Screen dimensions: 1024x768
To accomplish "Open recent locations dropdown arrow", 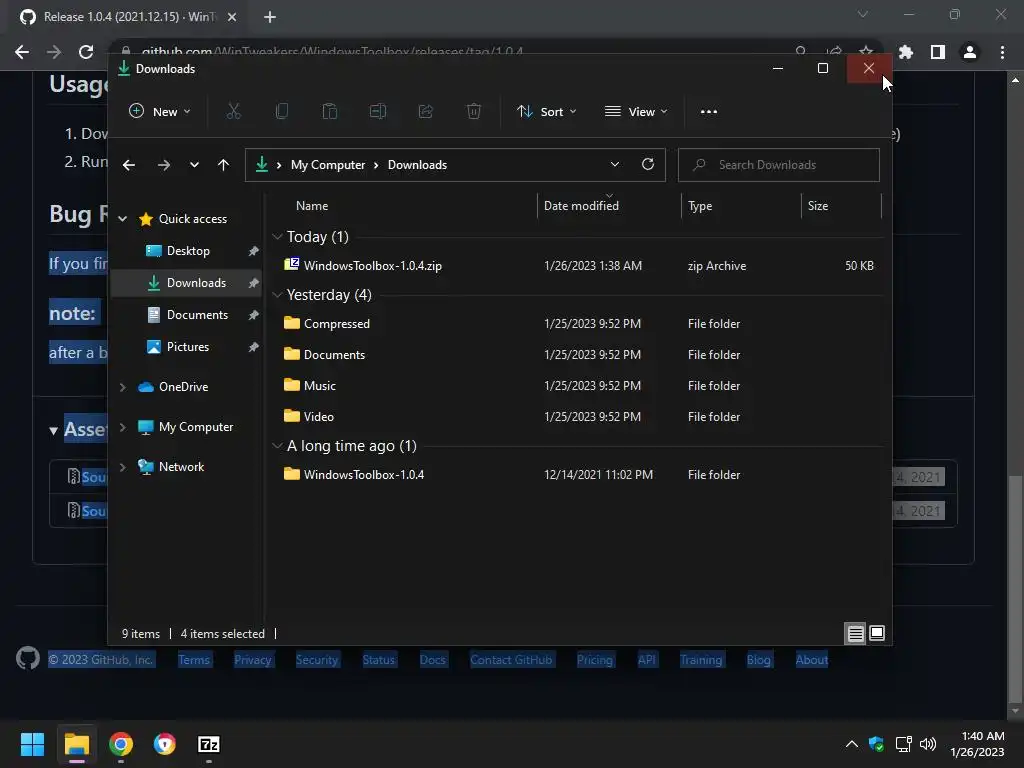I will click(194, 165).
